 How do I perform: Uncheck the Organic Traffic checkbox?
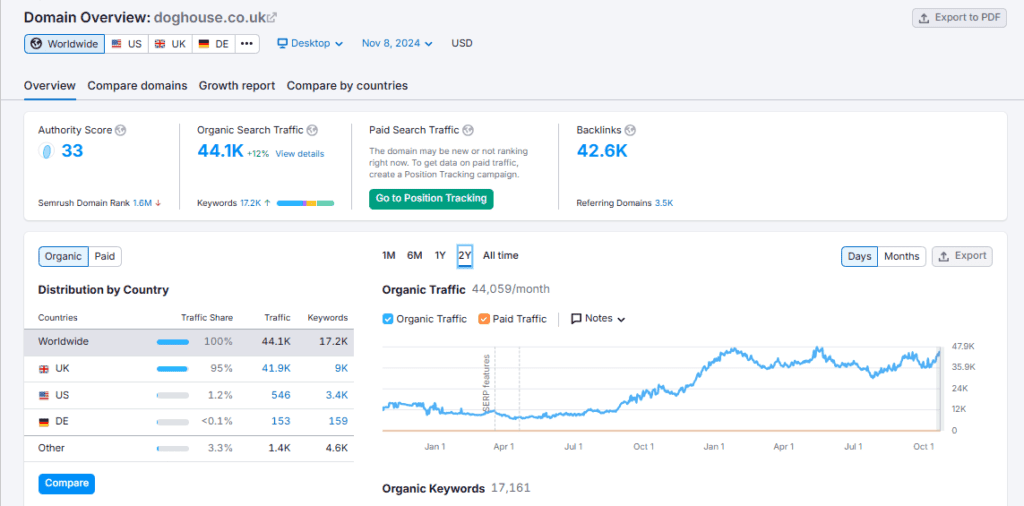[x=389, y=319]
